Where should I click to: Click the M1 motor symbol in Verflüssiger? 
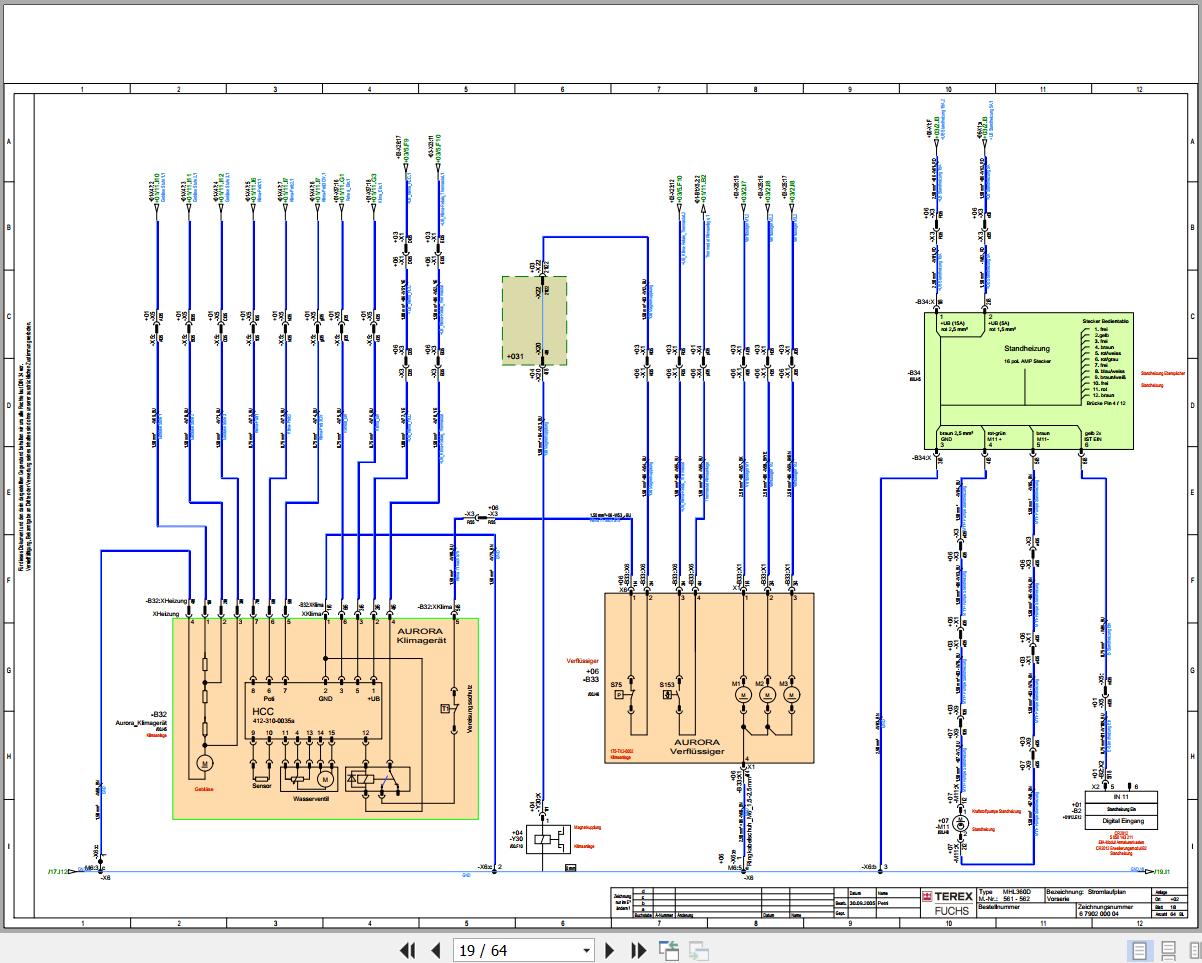pyautogui.click(x=745, y=695)
